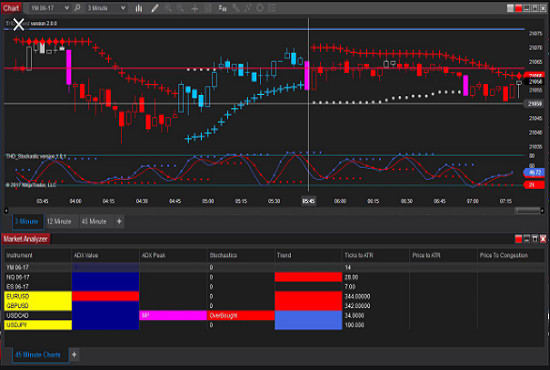Click the red current price marker on the axis

click(x=534, y=75)
